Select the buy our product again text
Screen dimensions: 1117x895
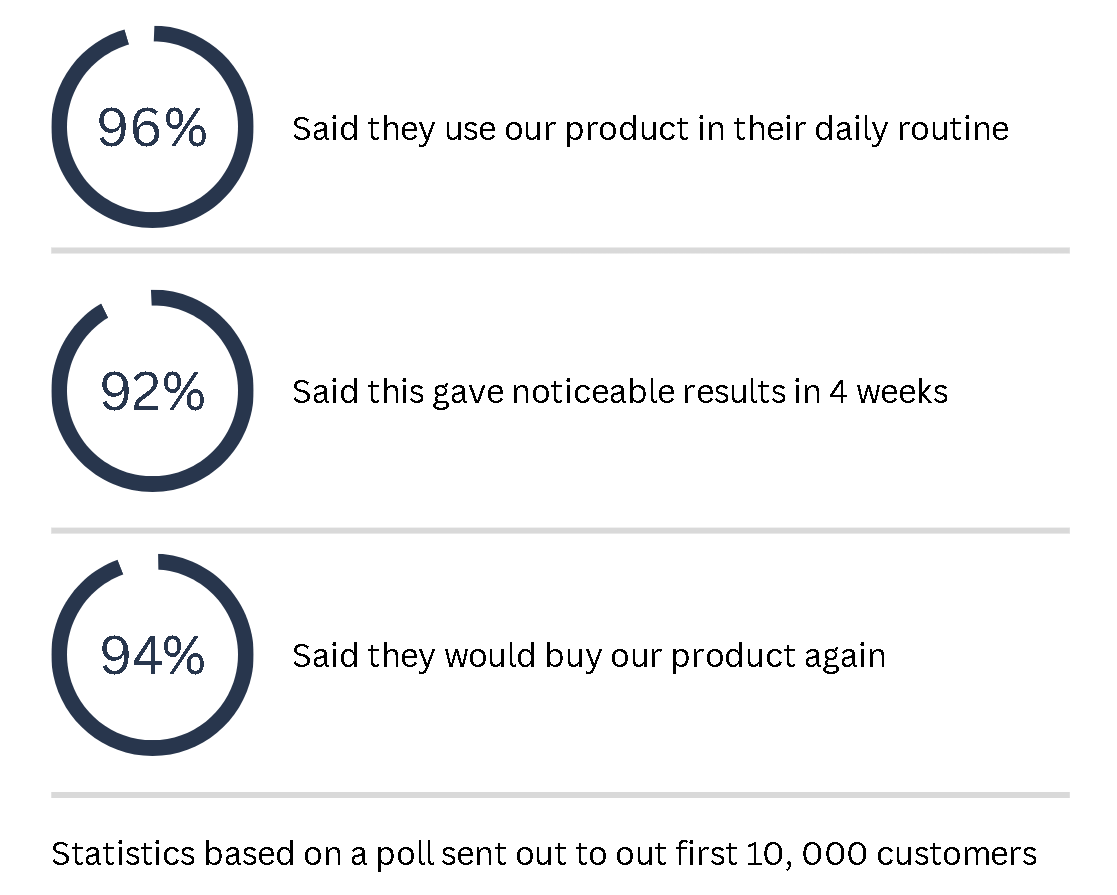[589, 656]
